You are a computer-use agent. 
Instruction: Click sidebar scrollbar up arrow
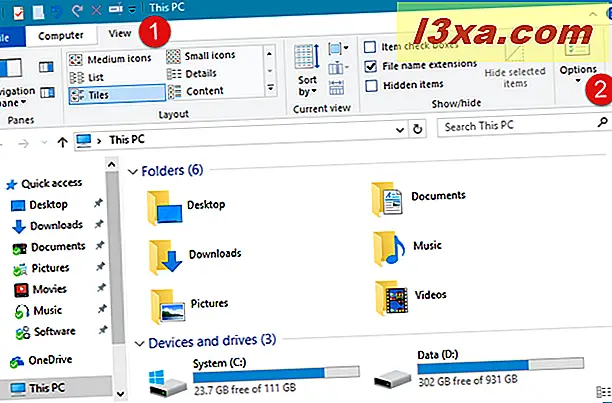112,165
